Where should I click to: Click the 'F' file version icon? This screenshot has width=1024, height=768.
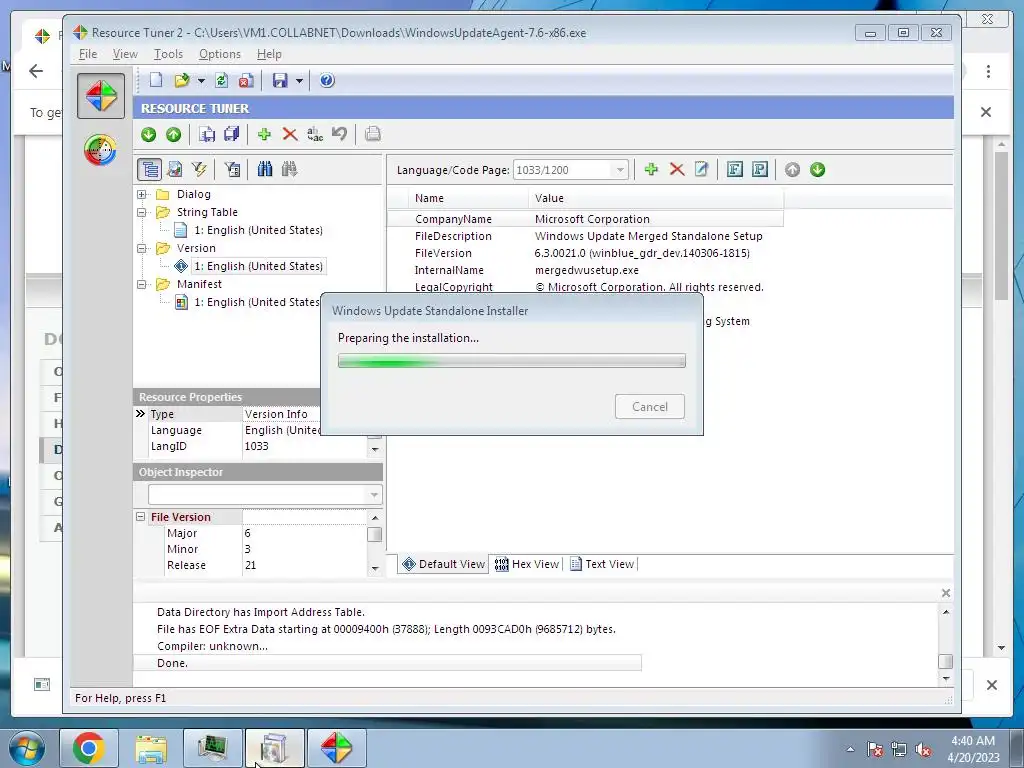[735, 170]
